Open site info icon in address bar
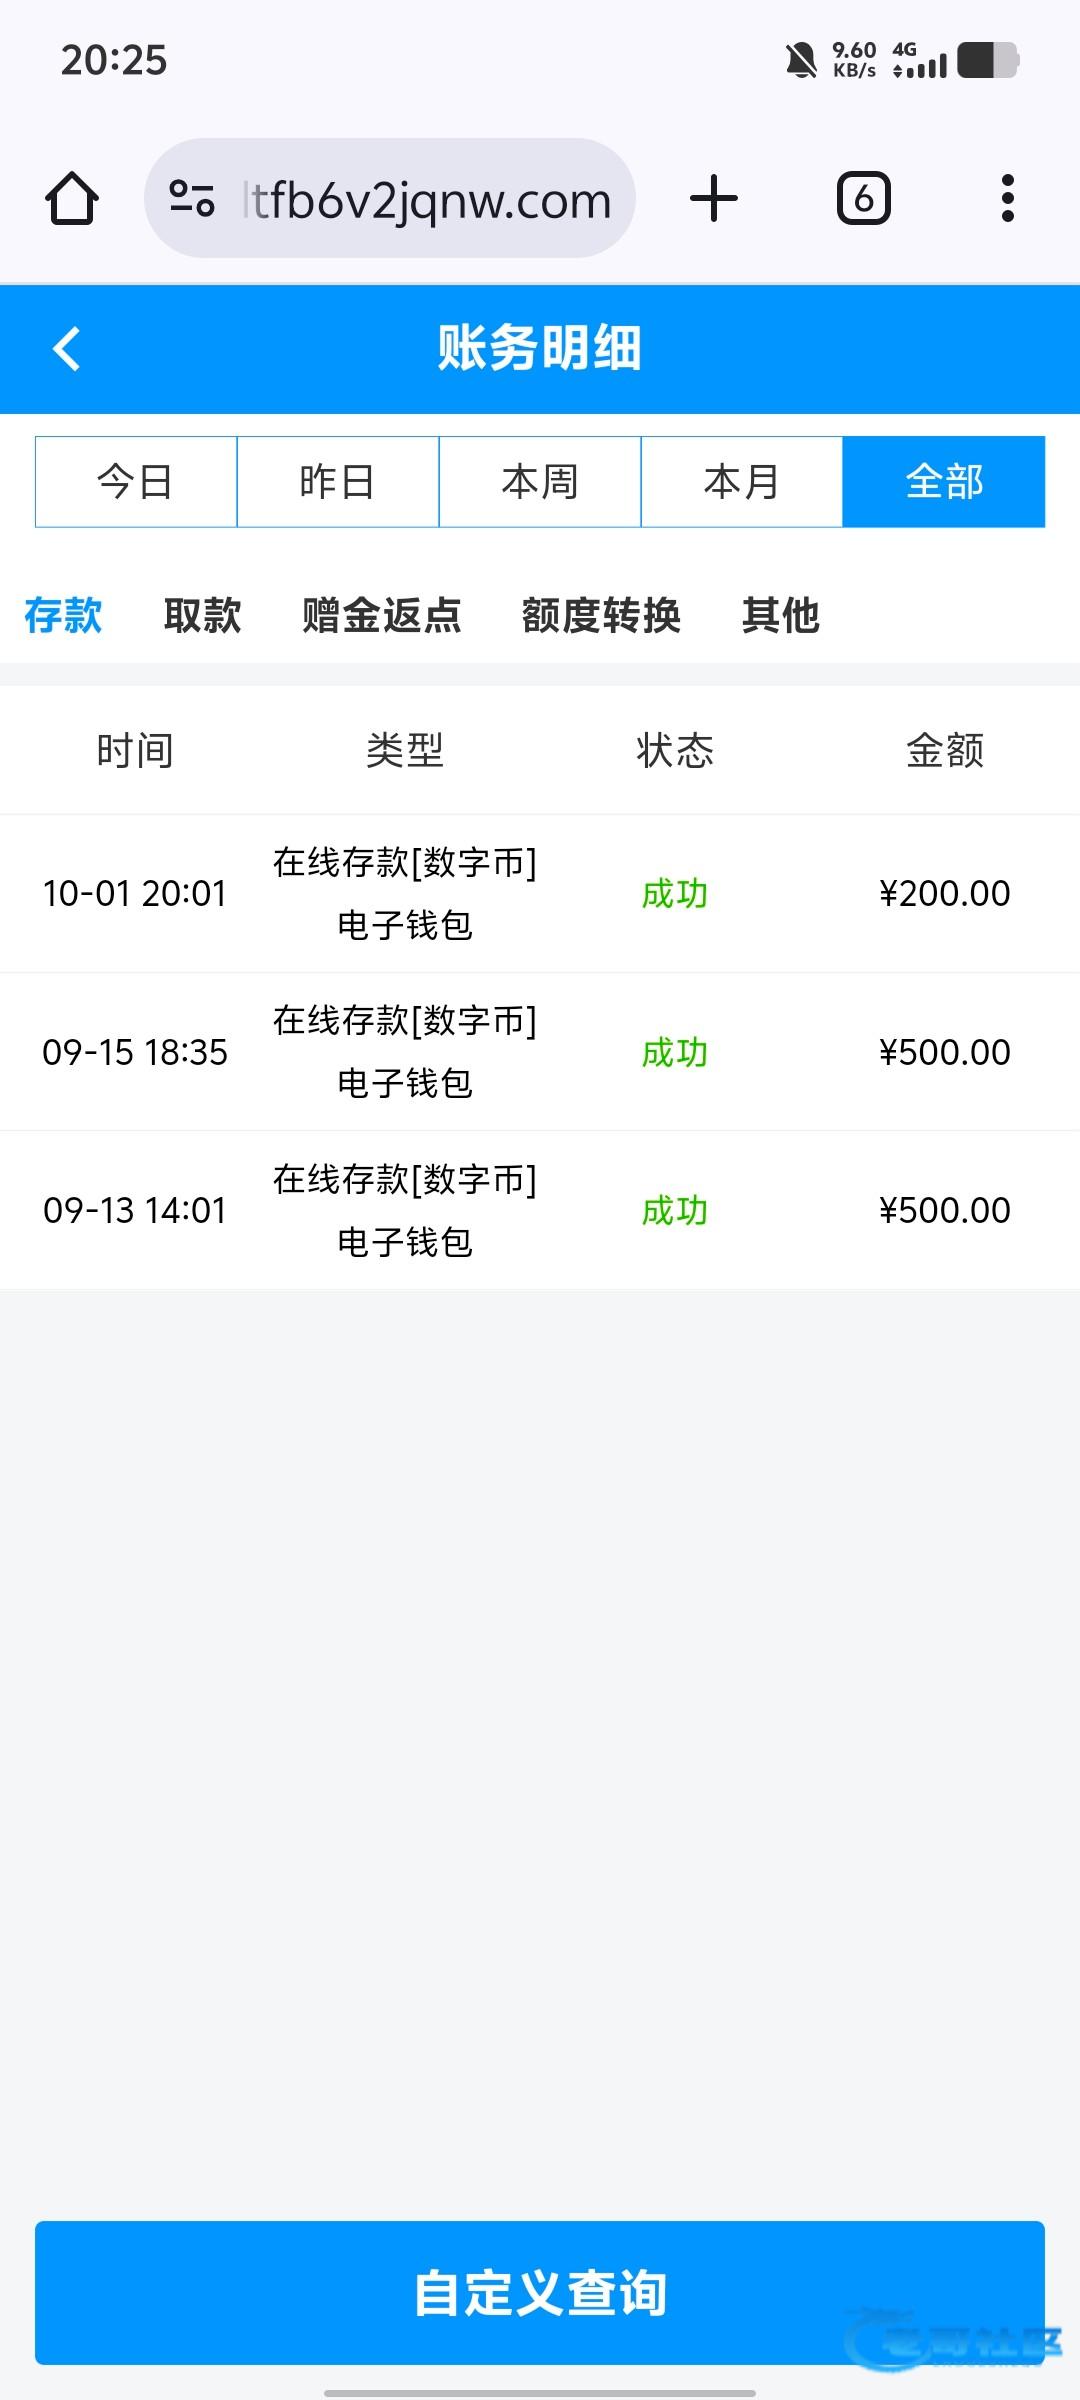1080x2400 pixels. click(x=191, y=198)
